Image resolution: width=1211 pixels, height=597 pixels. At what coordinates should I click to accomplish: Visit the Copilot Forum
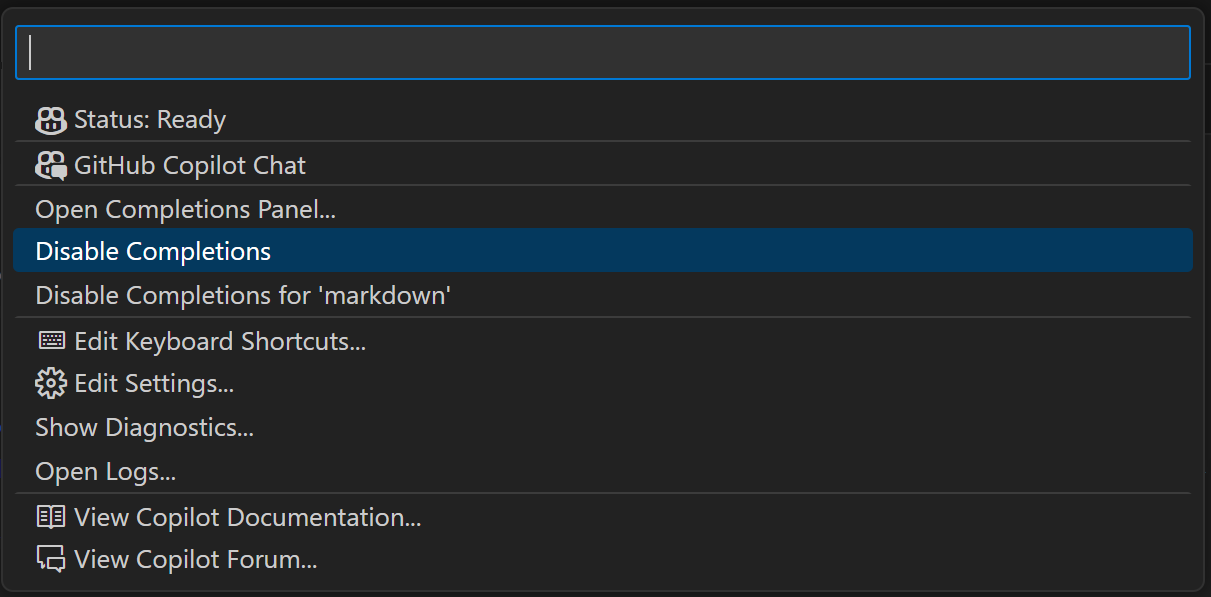194,559
